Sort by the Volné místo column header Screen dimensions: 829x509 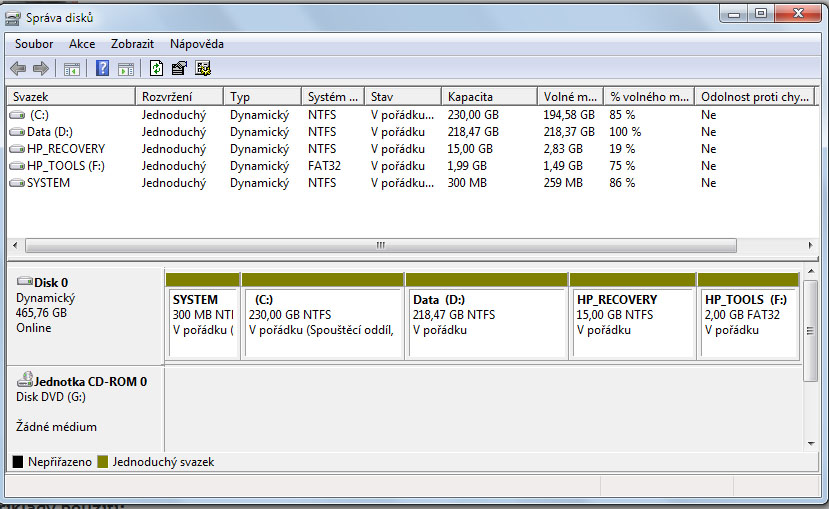pyautogui.click(x=570, y=97)
